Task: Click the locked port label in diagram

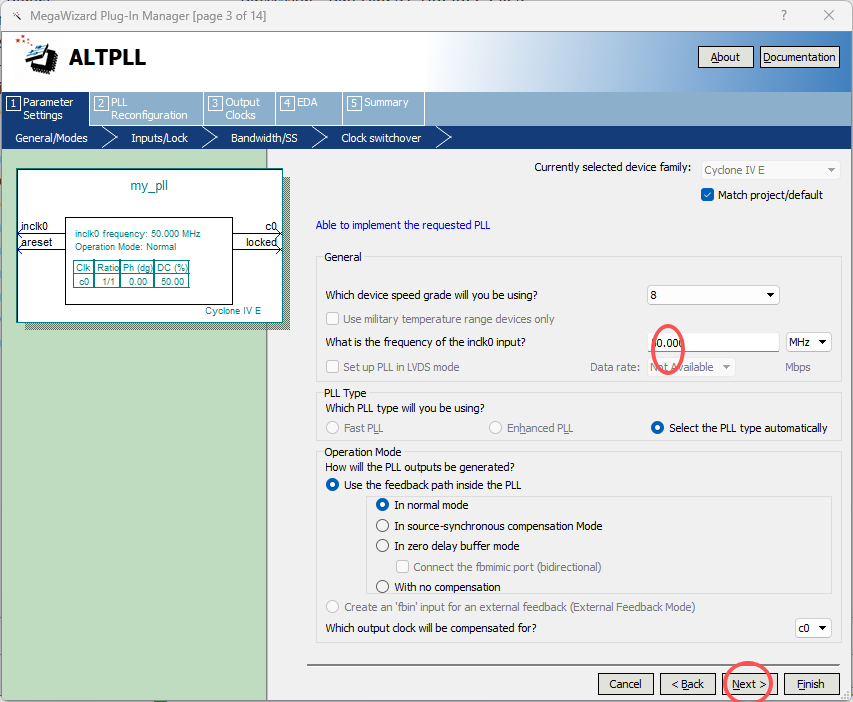Action: pos(261,242)
